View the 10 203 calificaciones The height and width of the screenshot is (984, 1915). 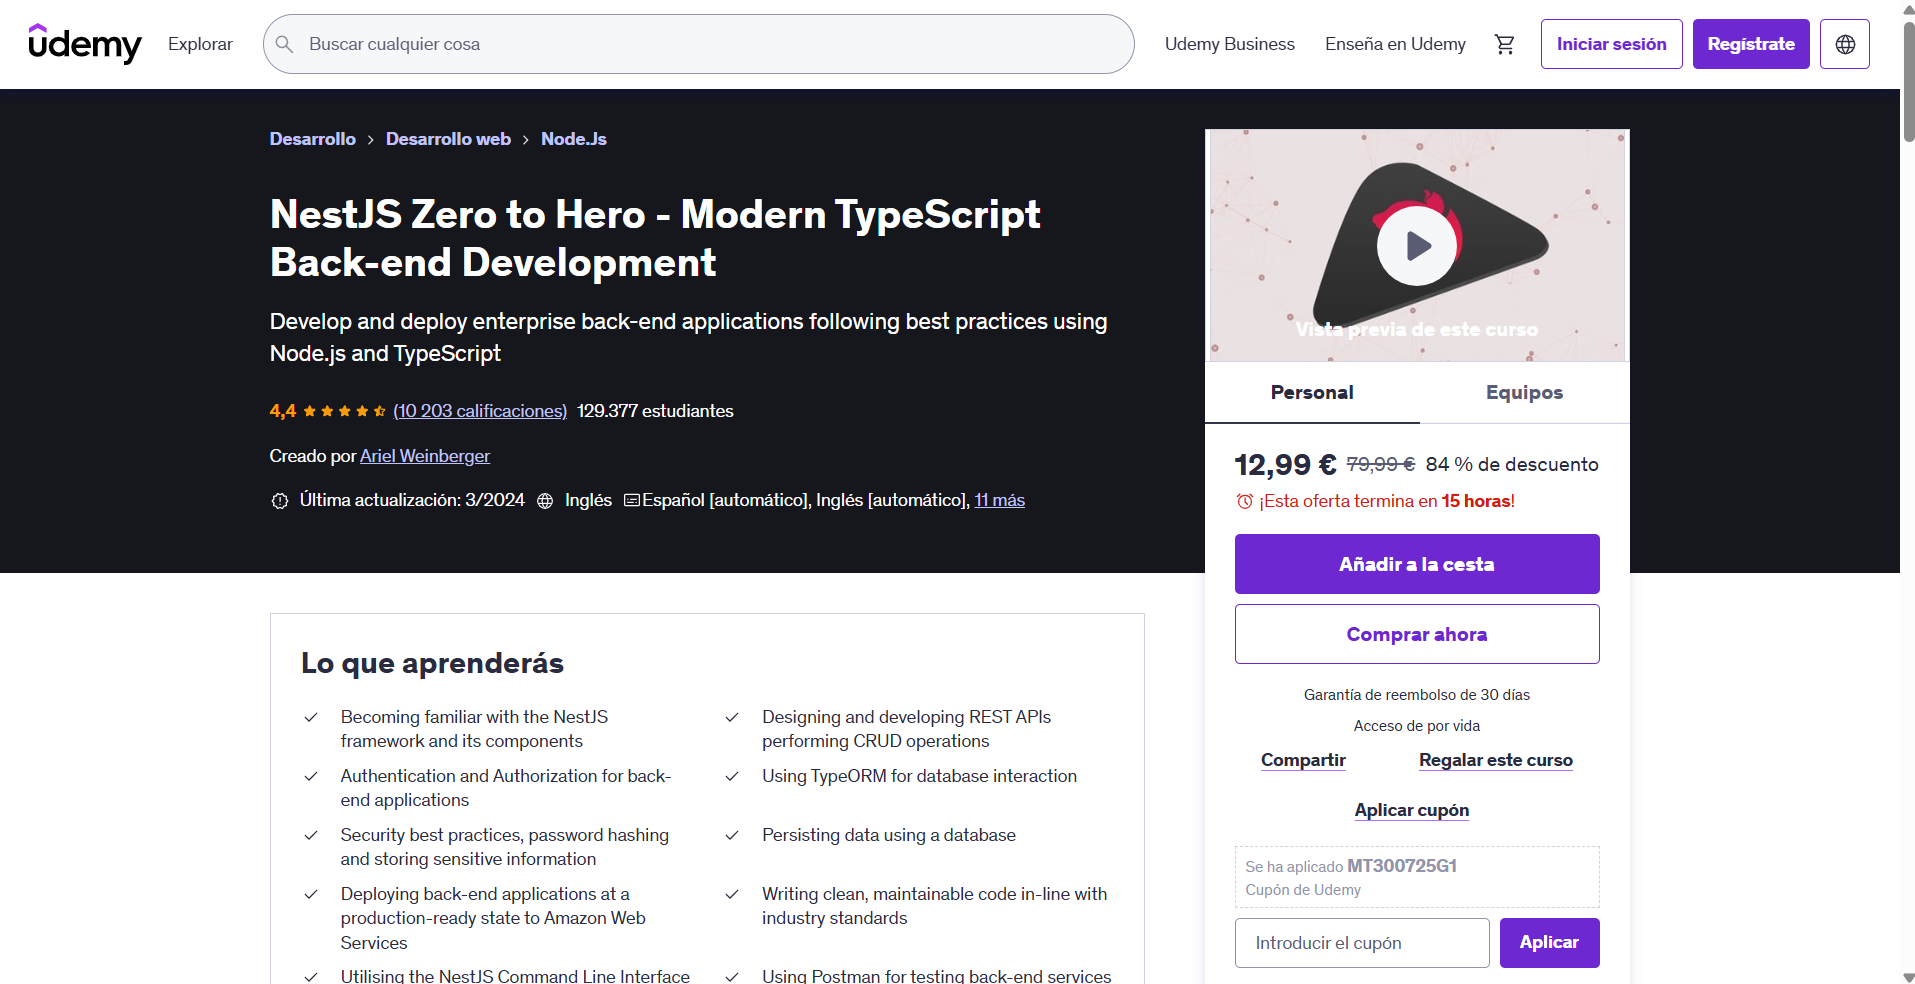click(479, 410)
